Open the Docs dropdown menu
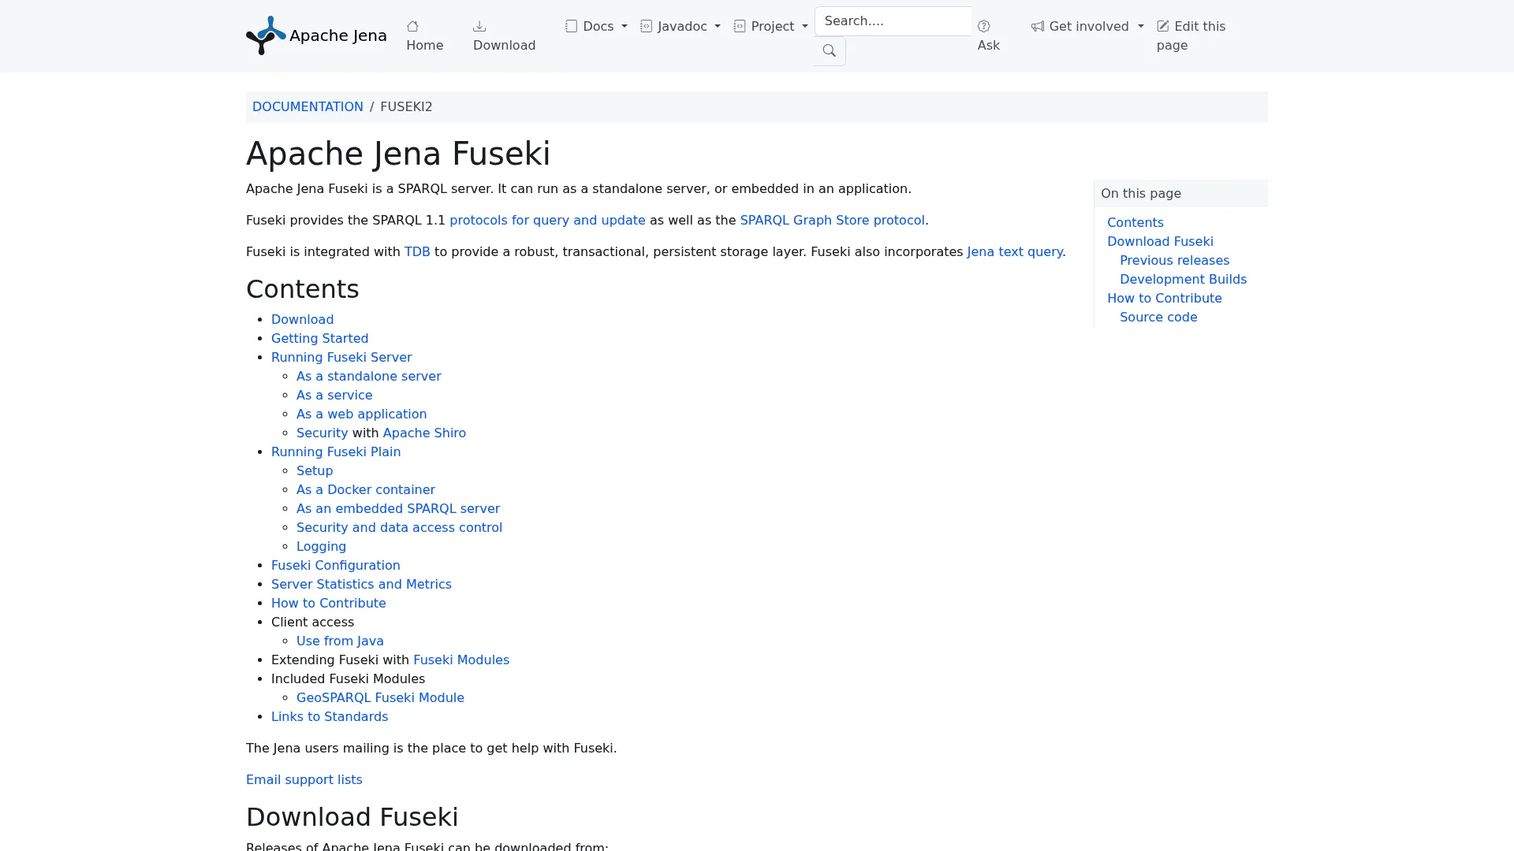The width and height of the screenshot is (1514, 851). pos(596,26)
